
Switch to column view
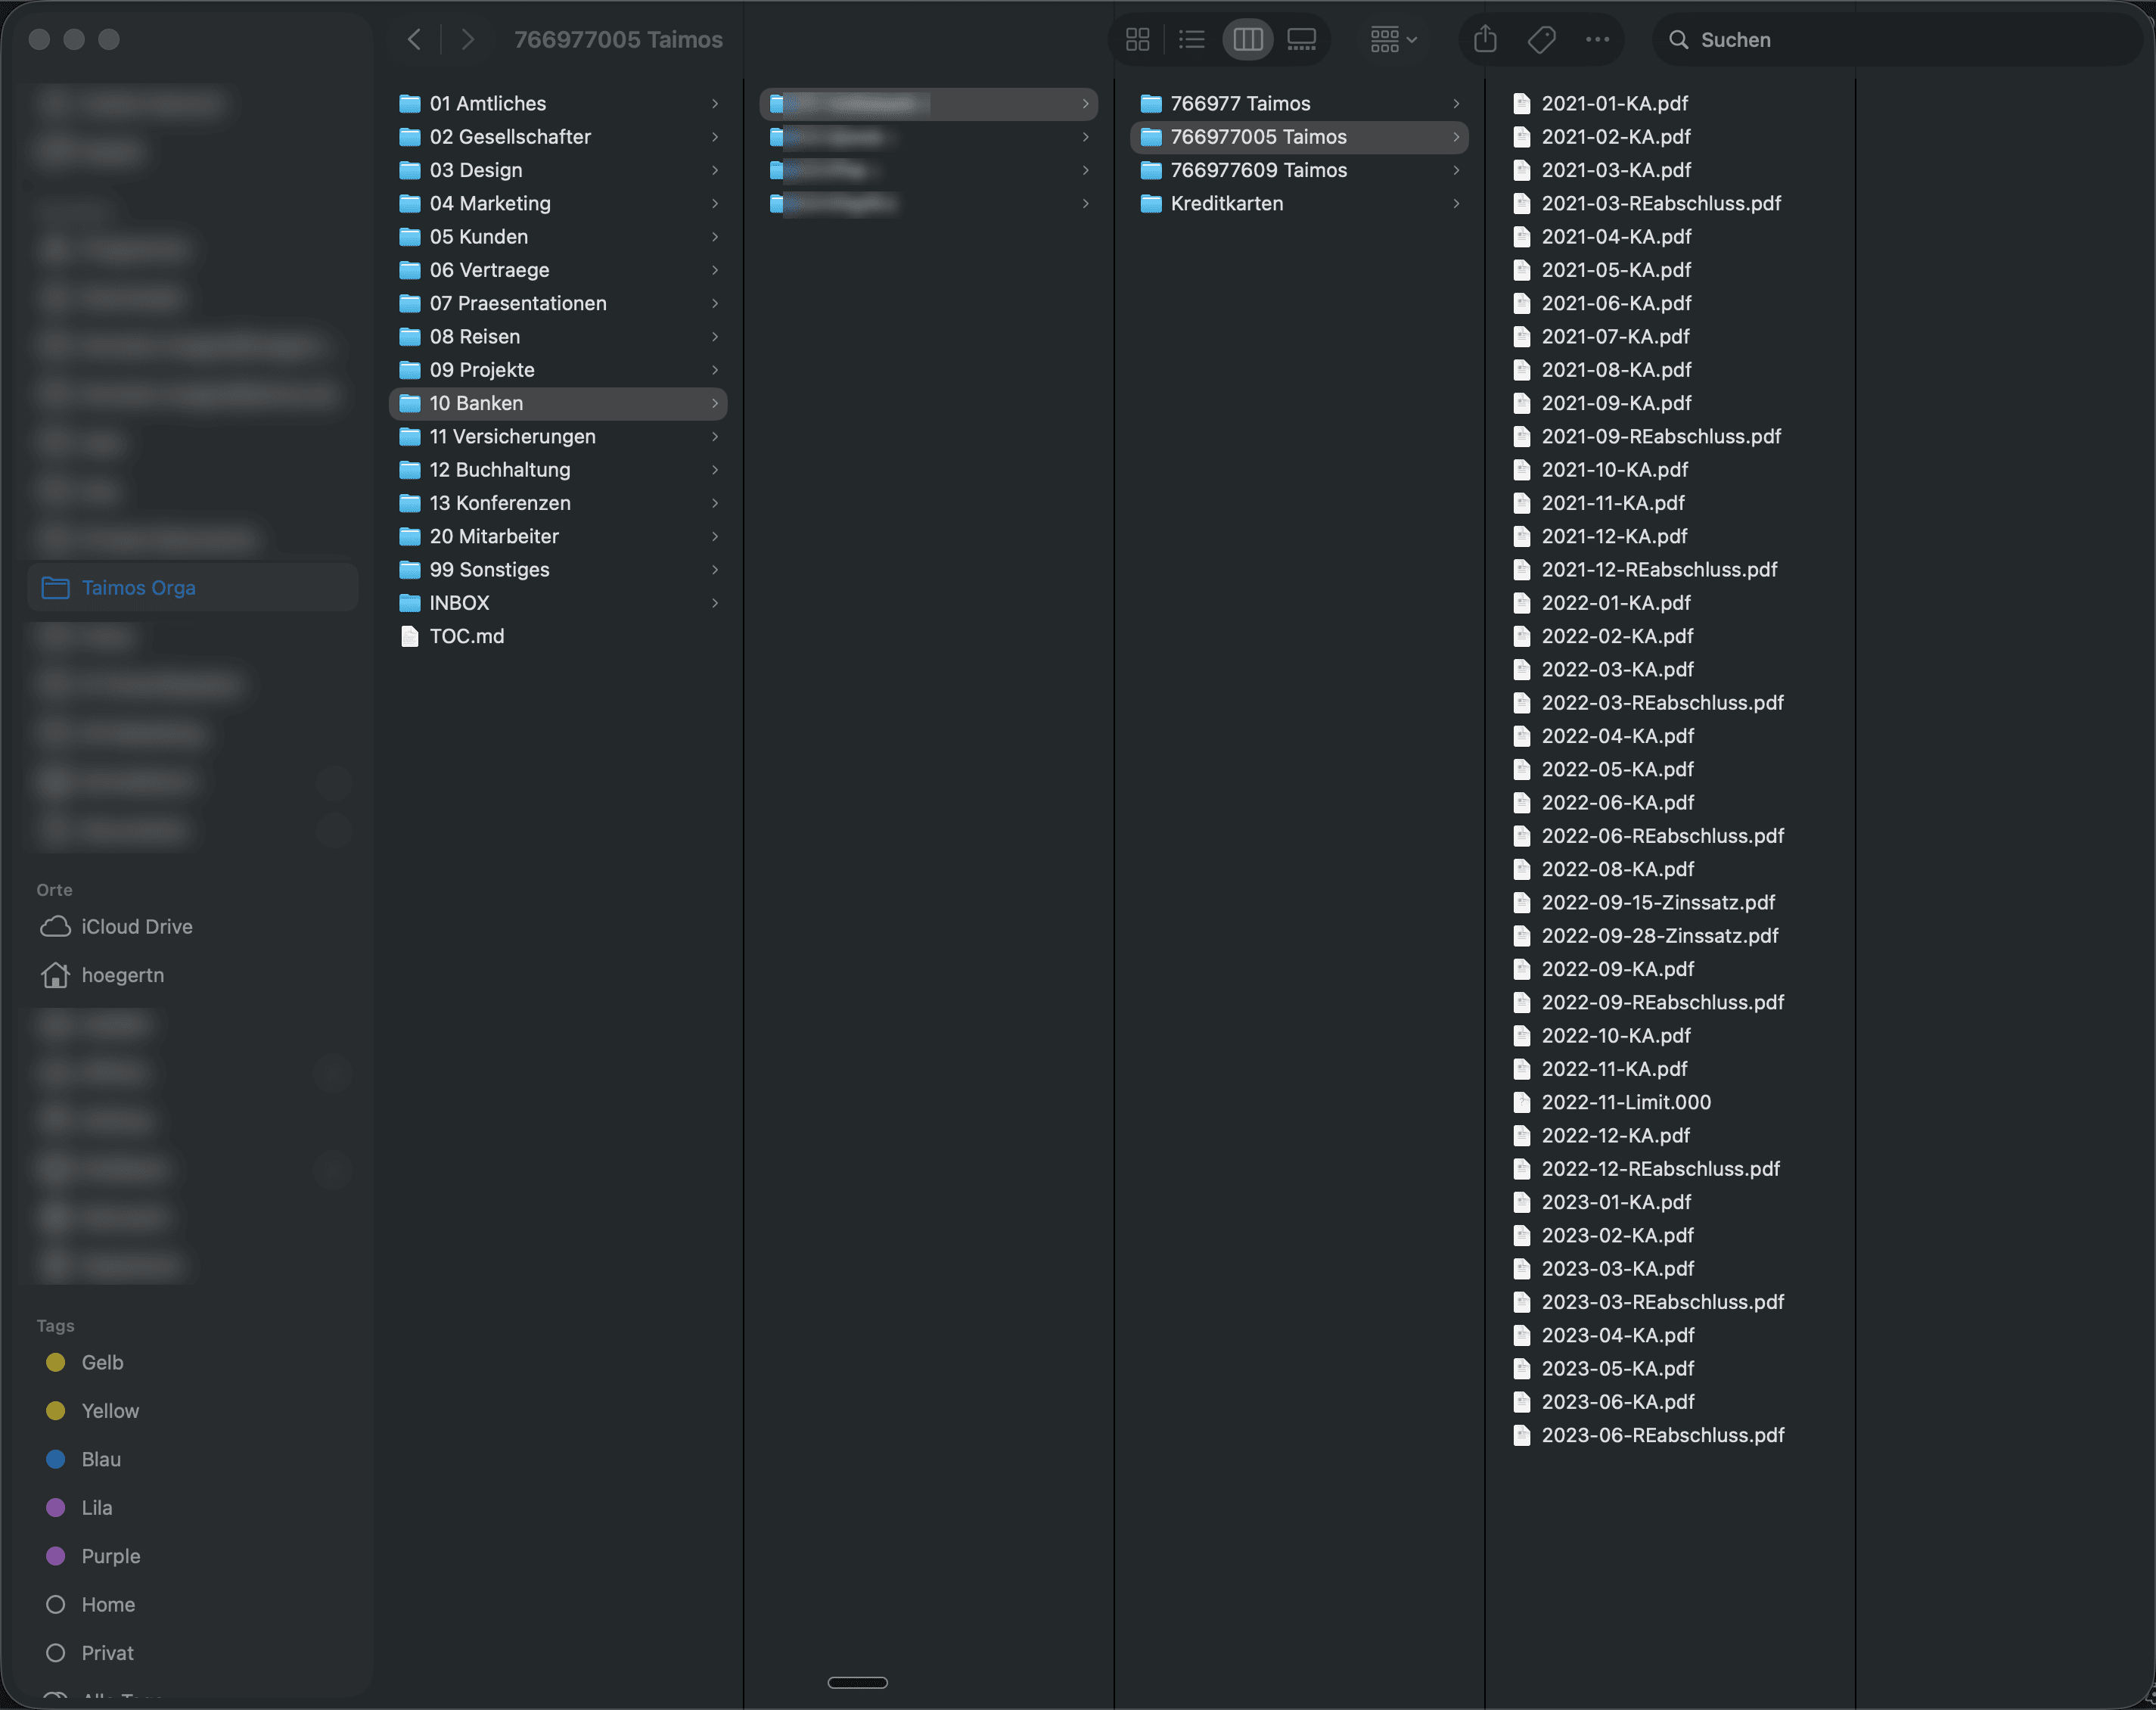pos(1247,39)
